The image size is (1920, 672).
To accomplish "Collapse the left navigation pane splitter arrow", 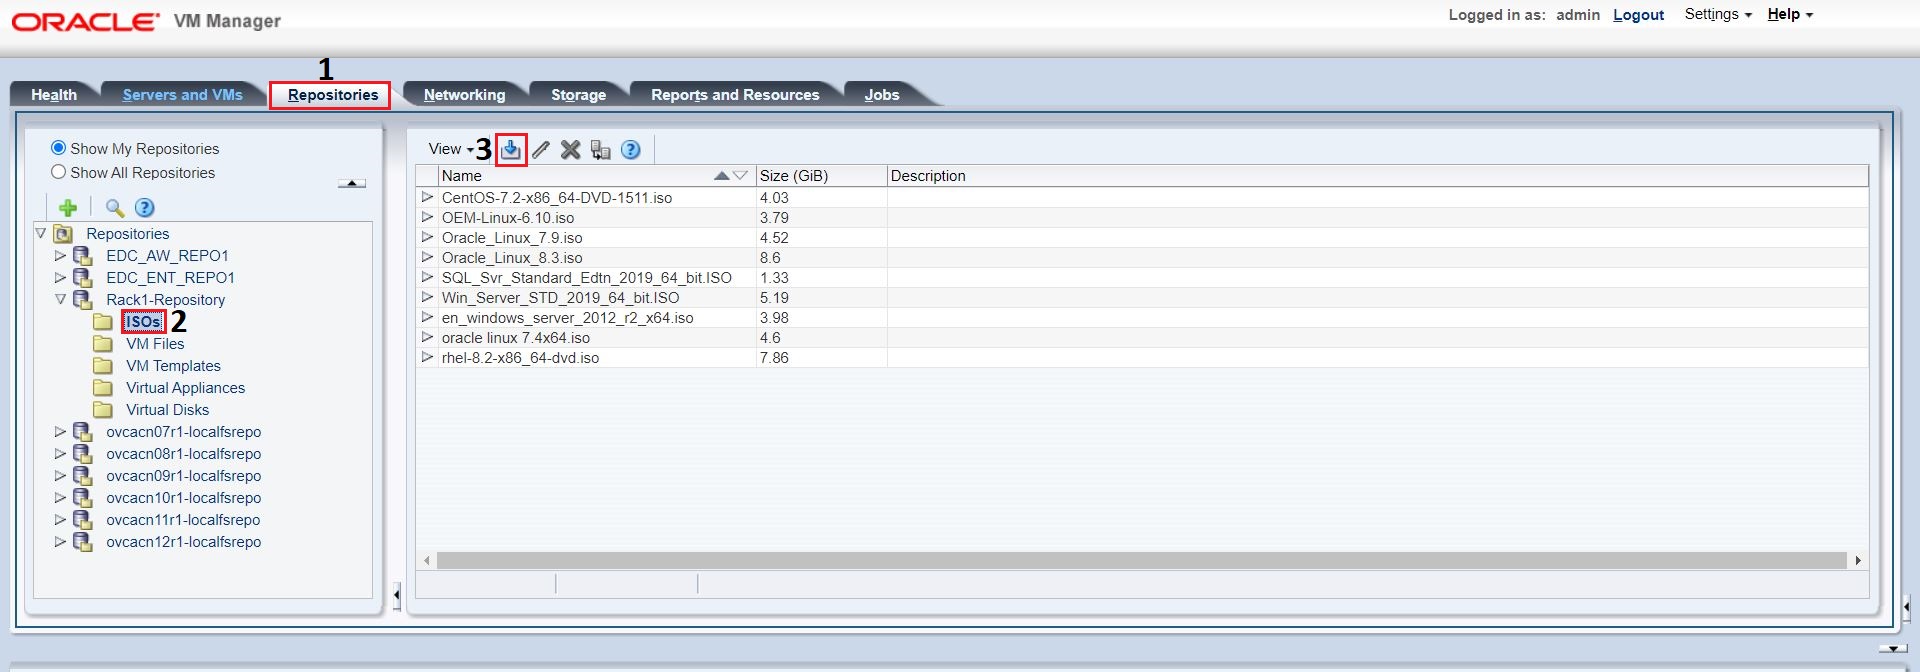I will tap(397, 596).
